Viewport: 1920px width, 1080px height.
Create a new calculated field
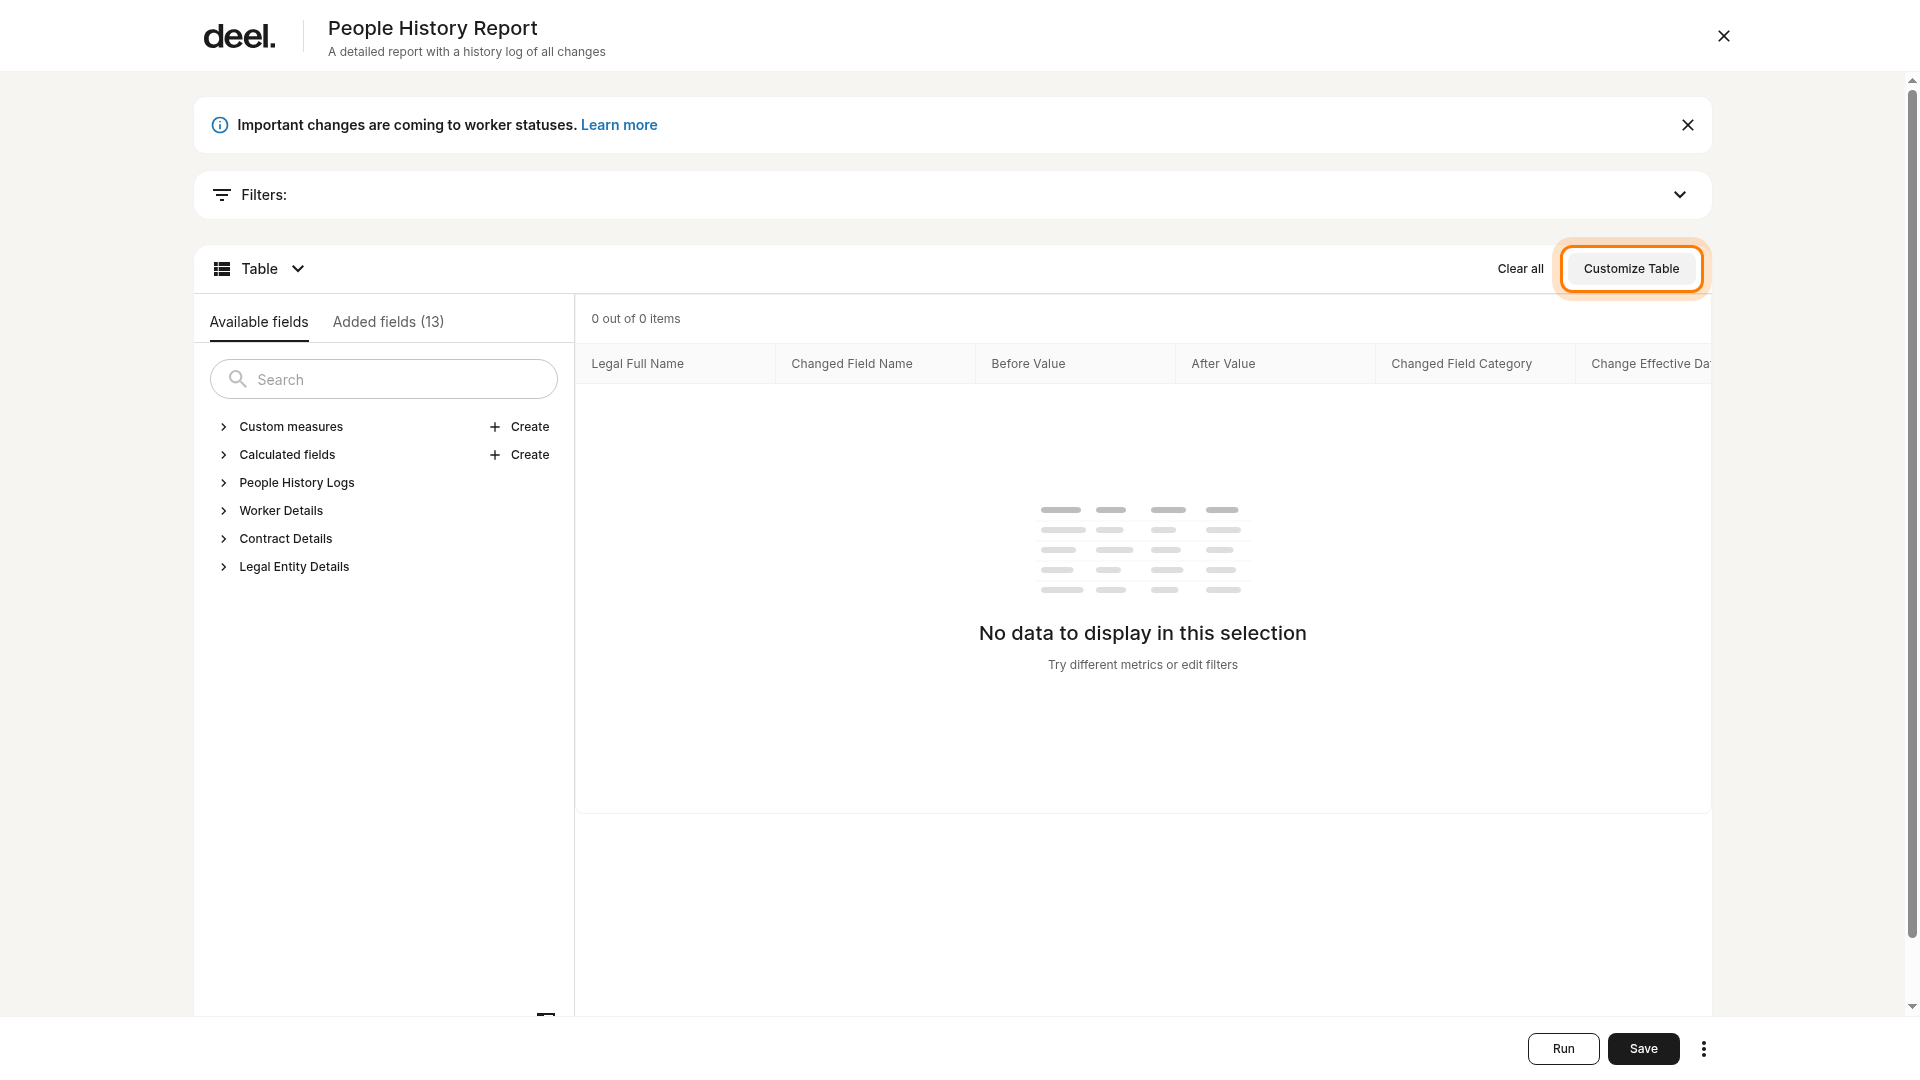pos(519,455)
